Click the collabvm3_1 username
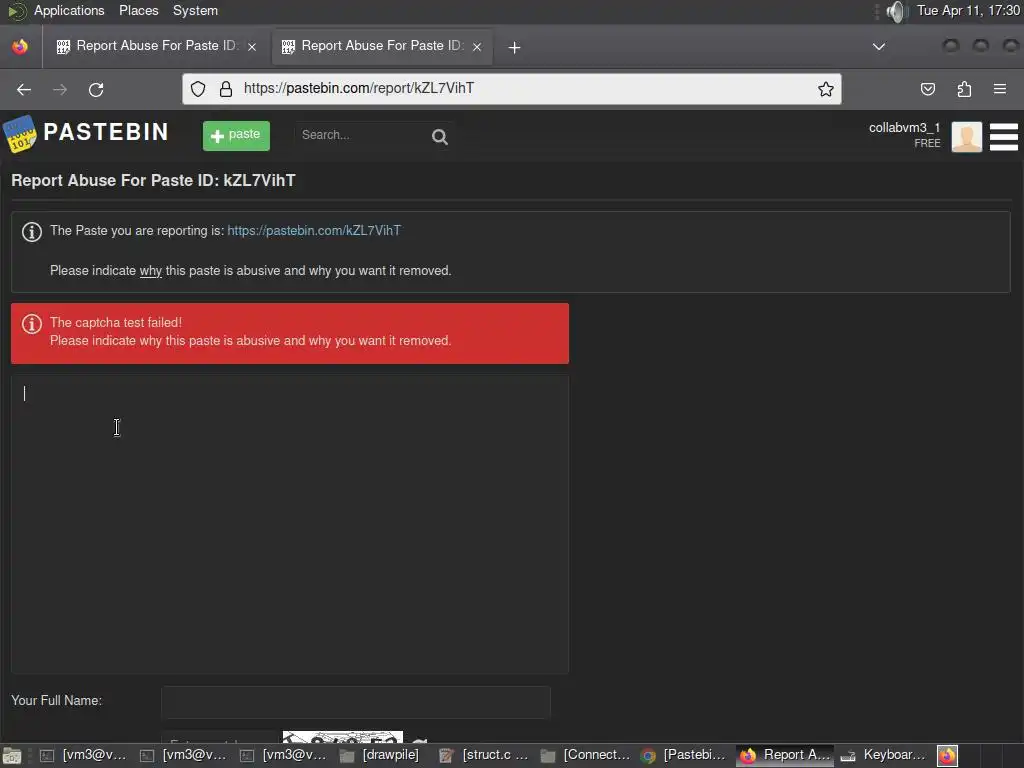 click(904, 127)
